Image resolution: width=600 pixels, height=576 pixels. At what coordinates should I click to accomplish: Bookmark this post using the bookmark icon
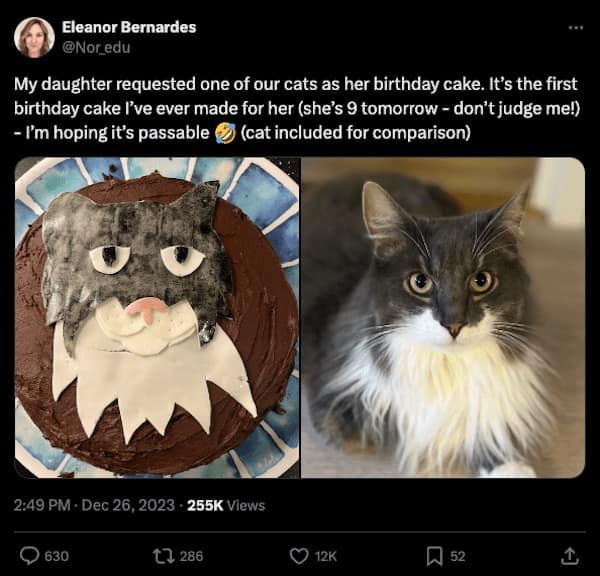434,555
